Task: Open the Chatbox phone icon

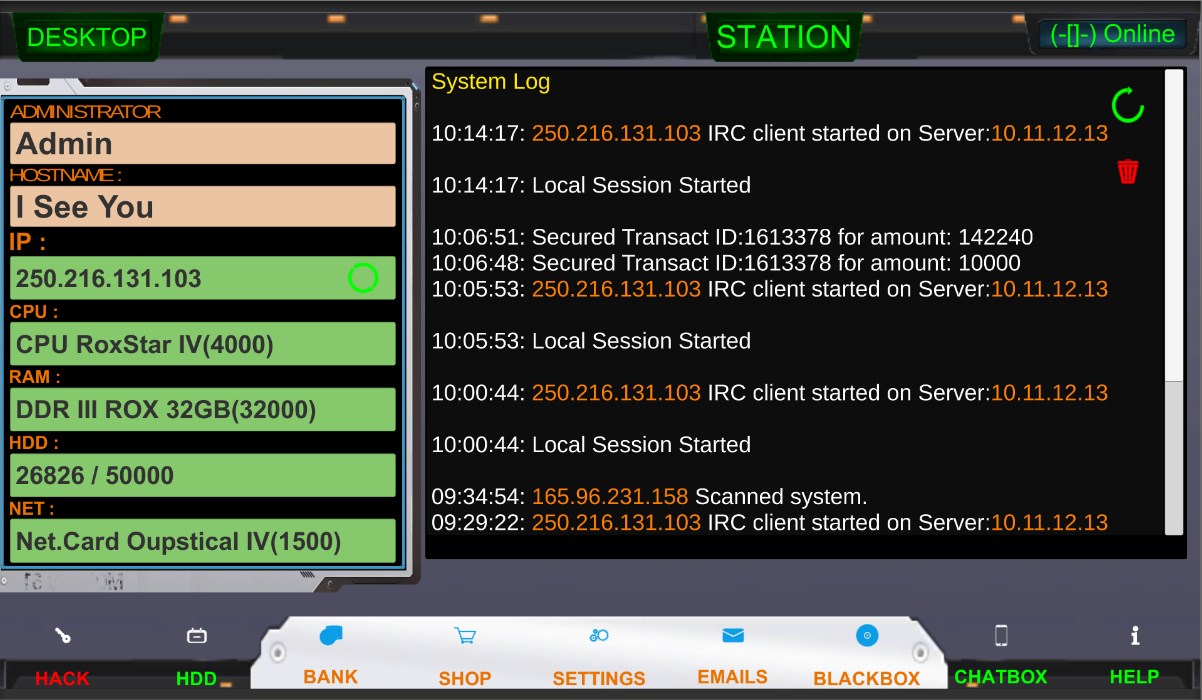Action: [x=1001, y=635]
